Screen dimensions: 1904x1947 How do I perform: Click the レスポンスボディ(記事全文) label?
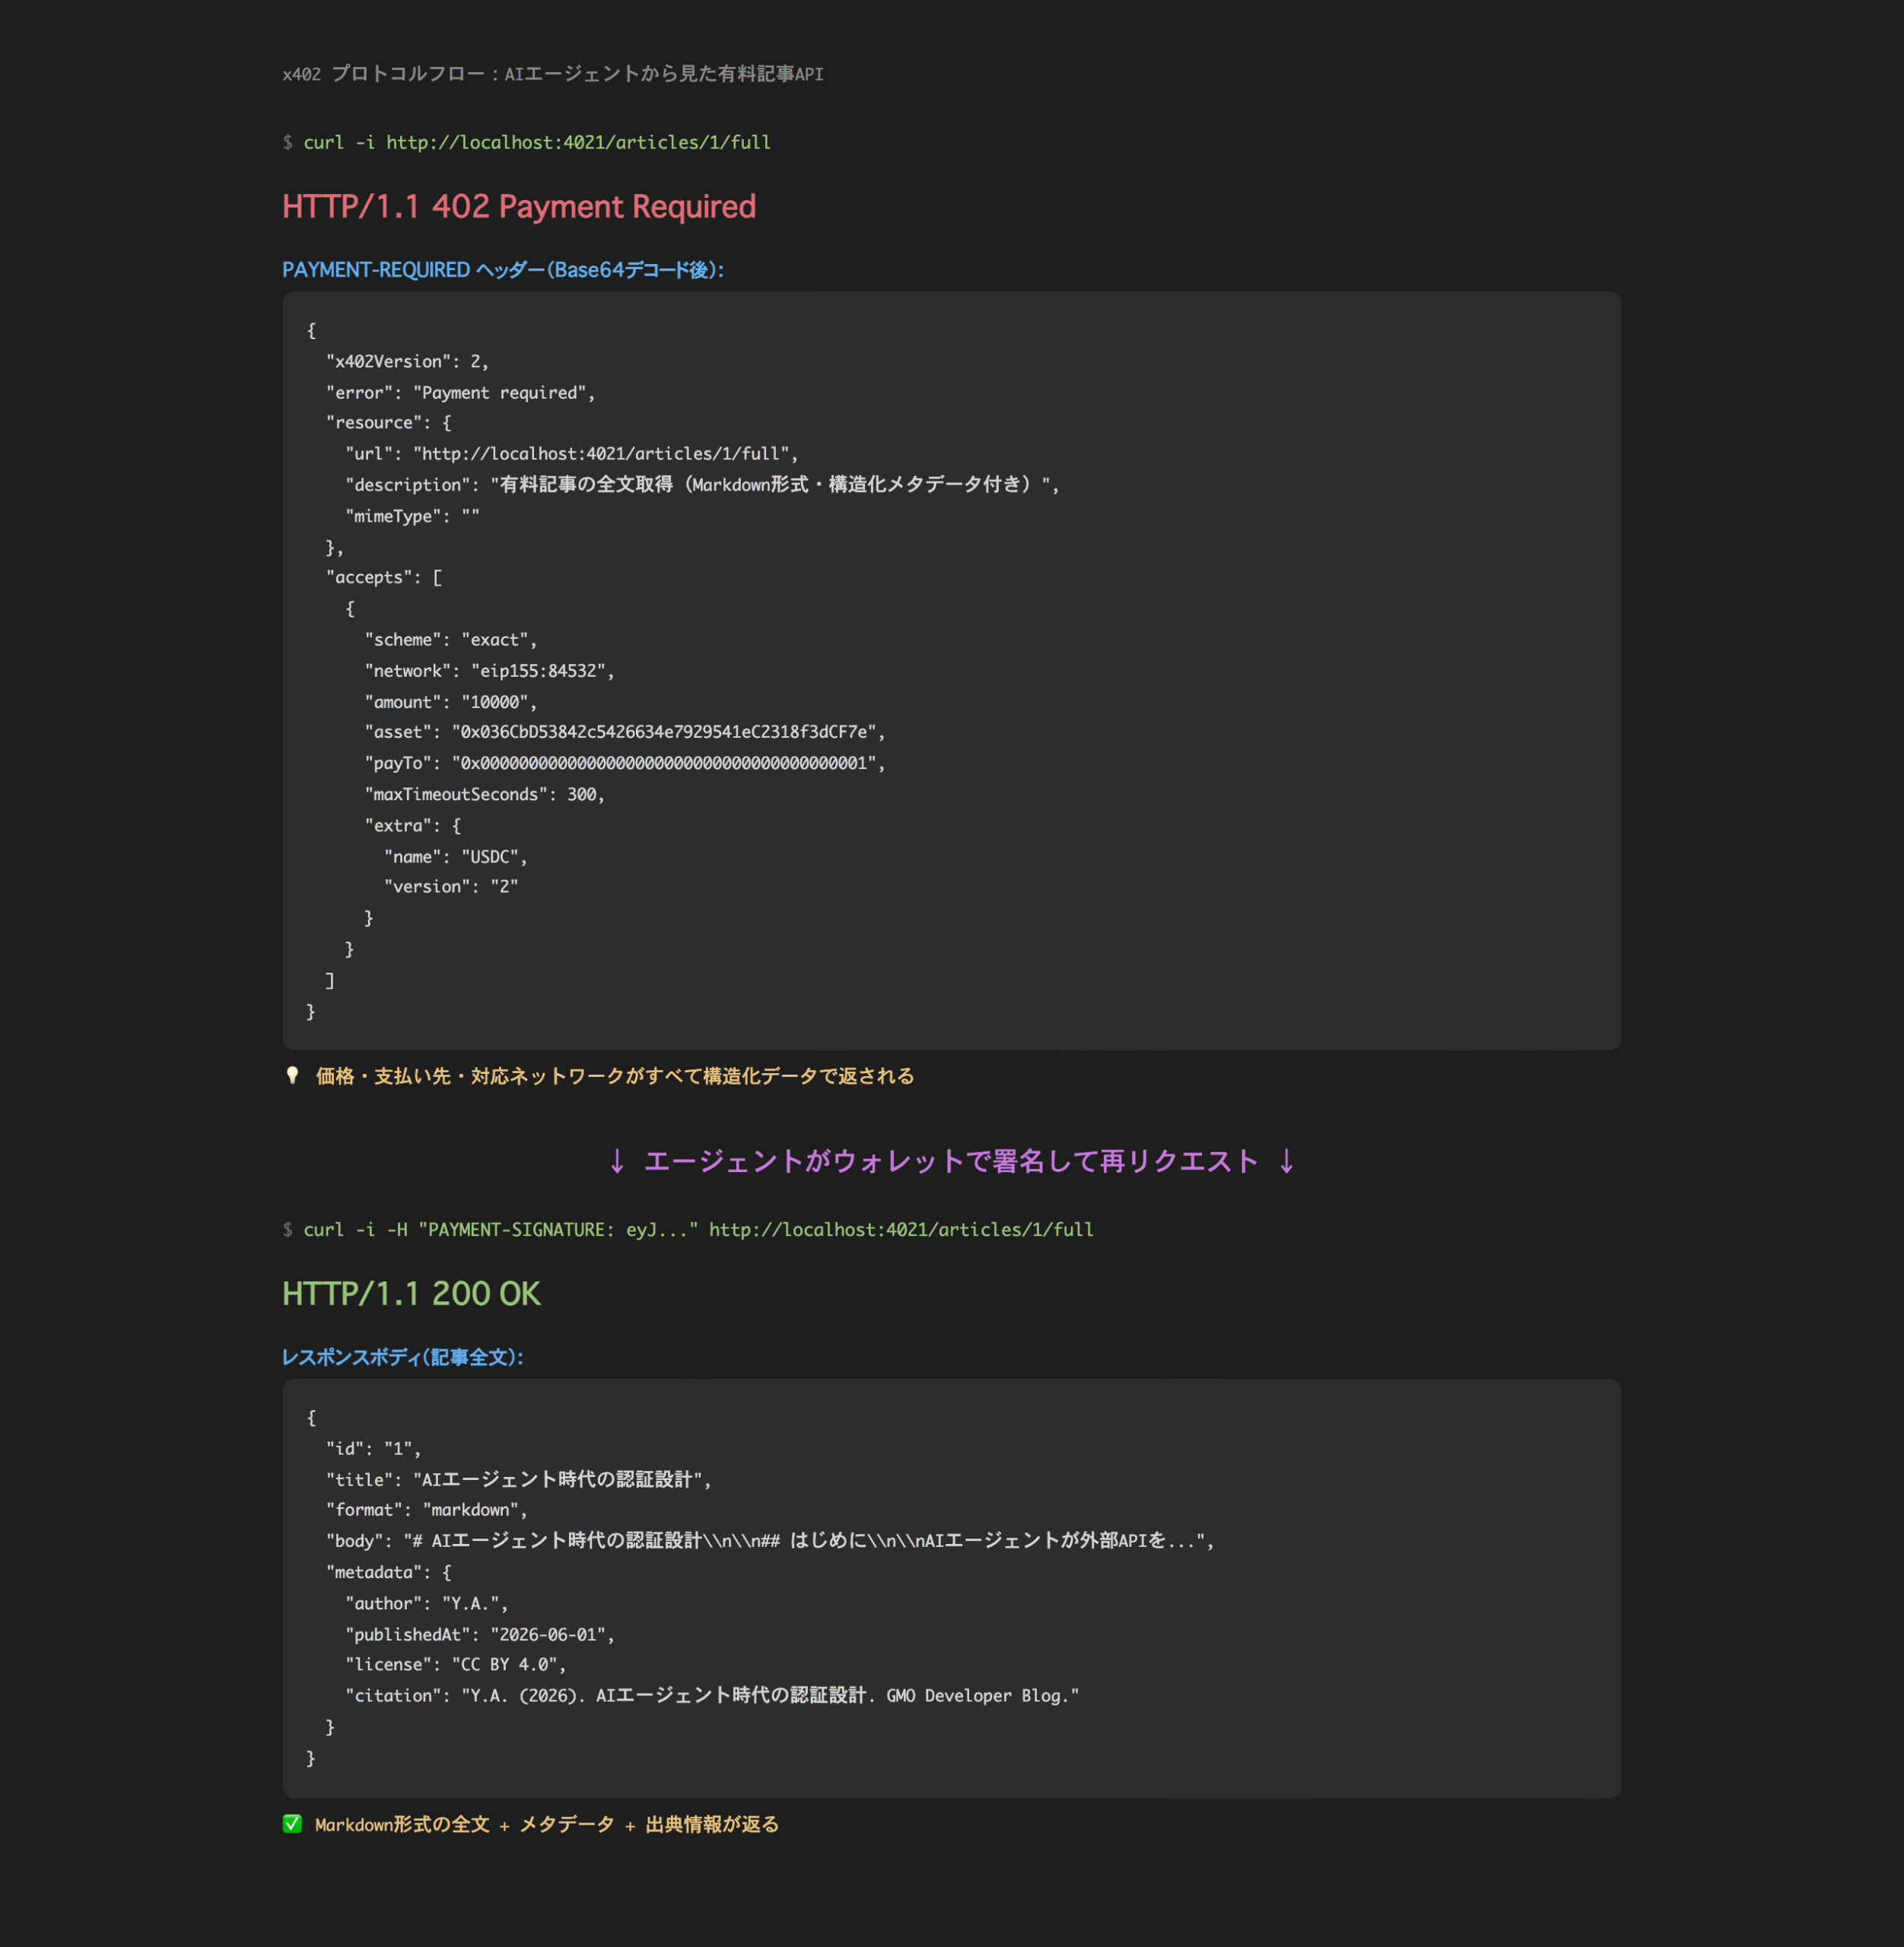403,1357
